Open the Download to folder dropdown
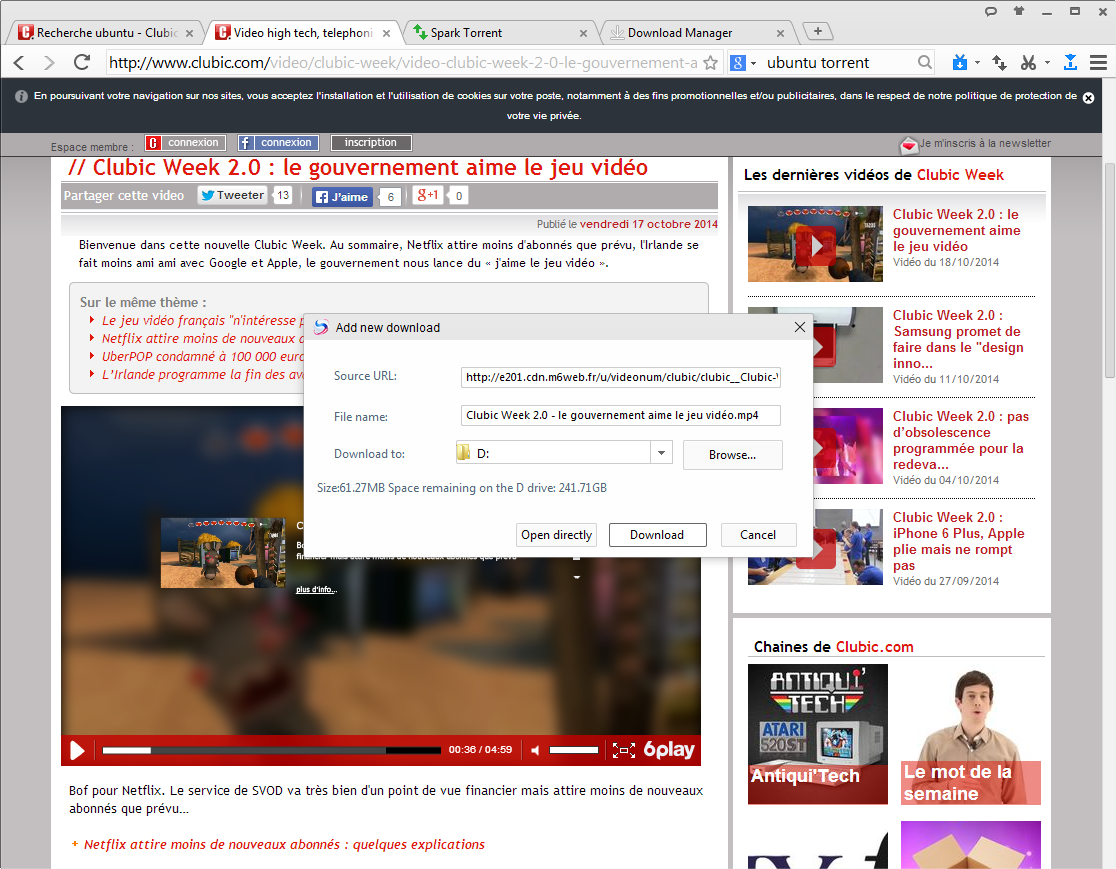The image size is (1116, 869). pos(661,453)
